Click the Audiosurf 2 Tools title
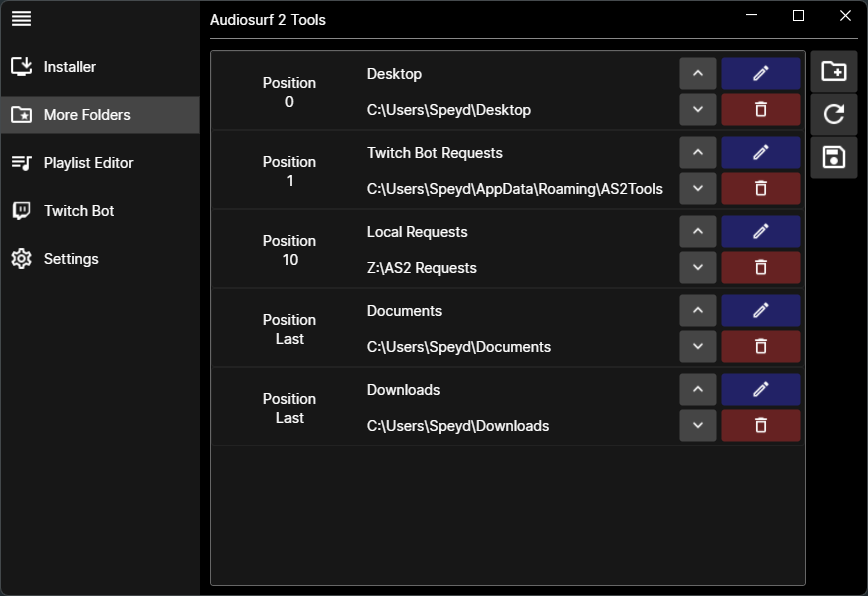Screen dimensions: 868x596 267,20
